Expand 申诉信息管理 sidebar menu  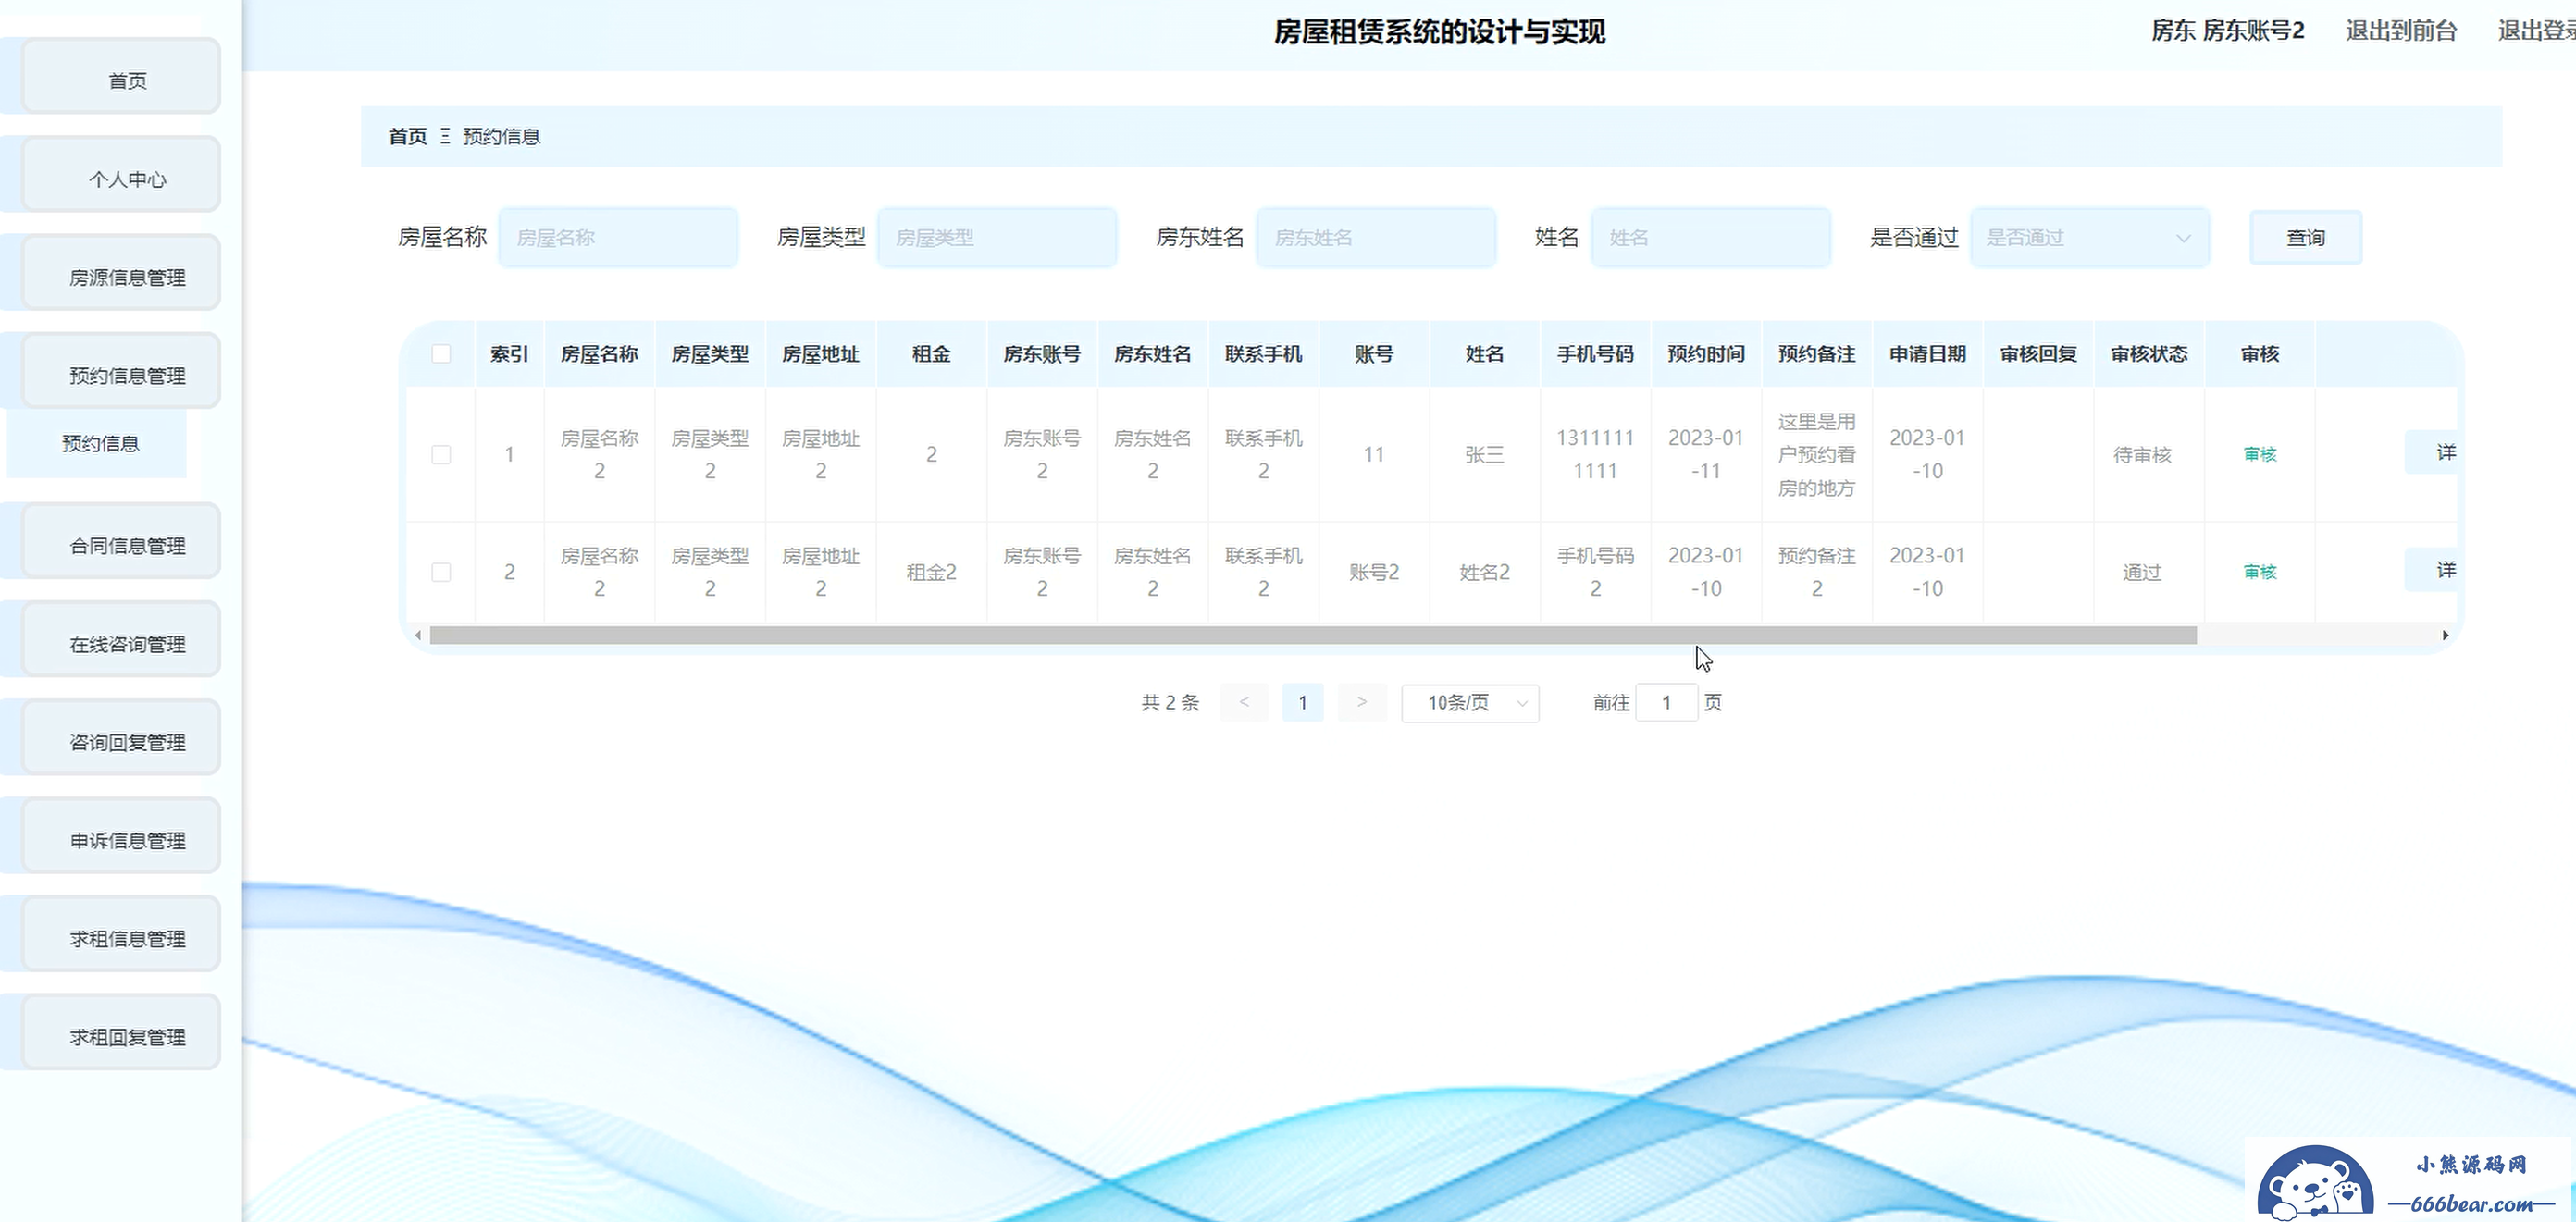(x=121, y=836)
